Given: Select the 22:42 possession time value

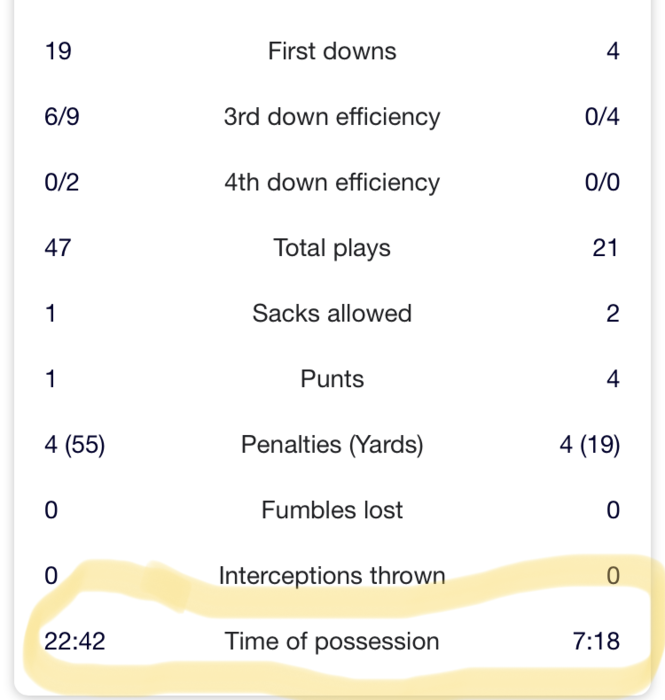Looking at the screenshot, I should click(75, 641).
